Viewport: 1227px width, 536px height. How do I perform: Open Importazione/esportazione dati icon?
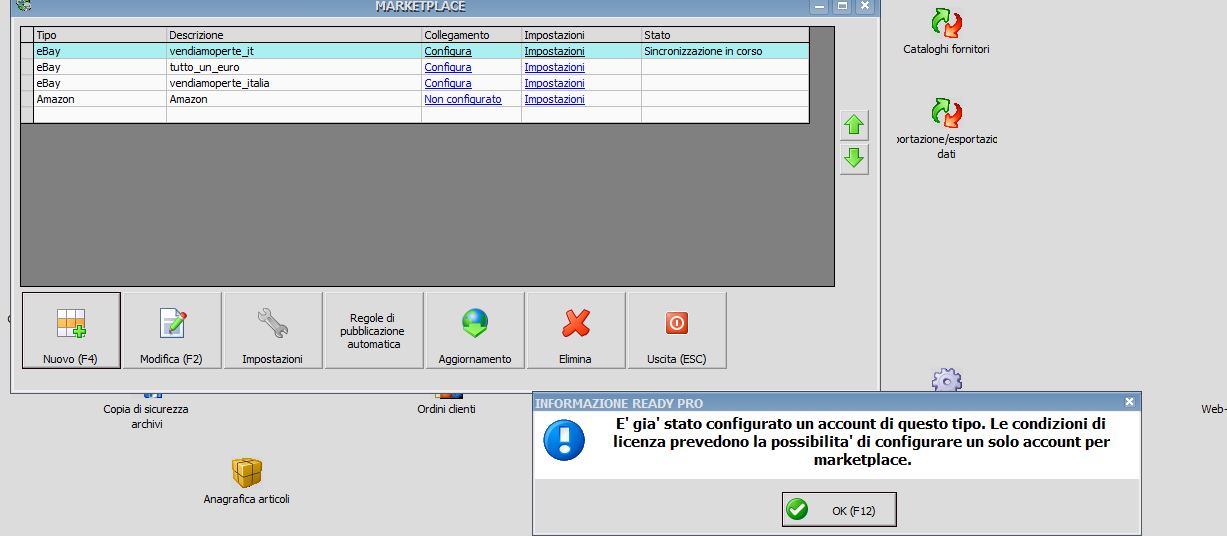click(946, 128)
